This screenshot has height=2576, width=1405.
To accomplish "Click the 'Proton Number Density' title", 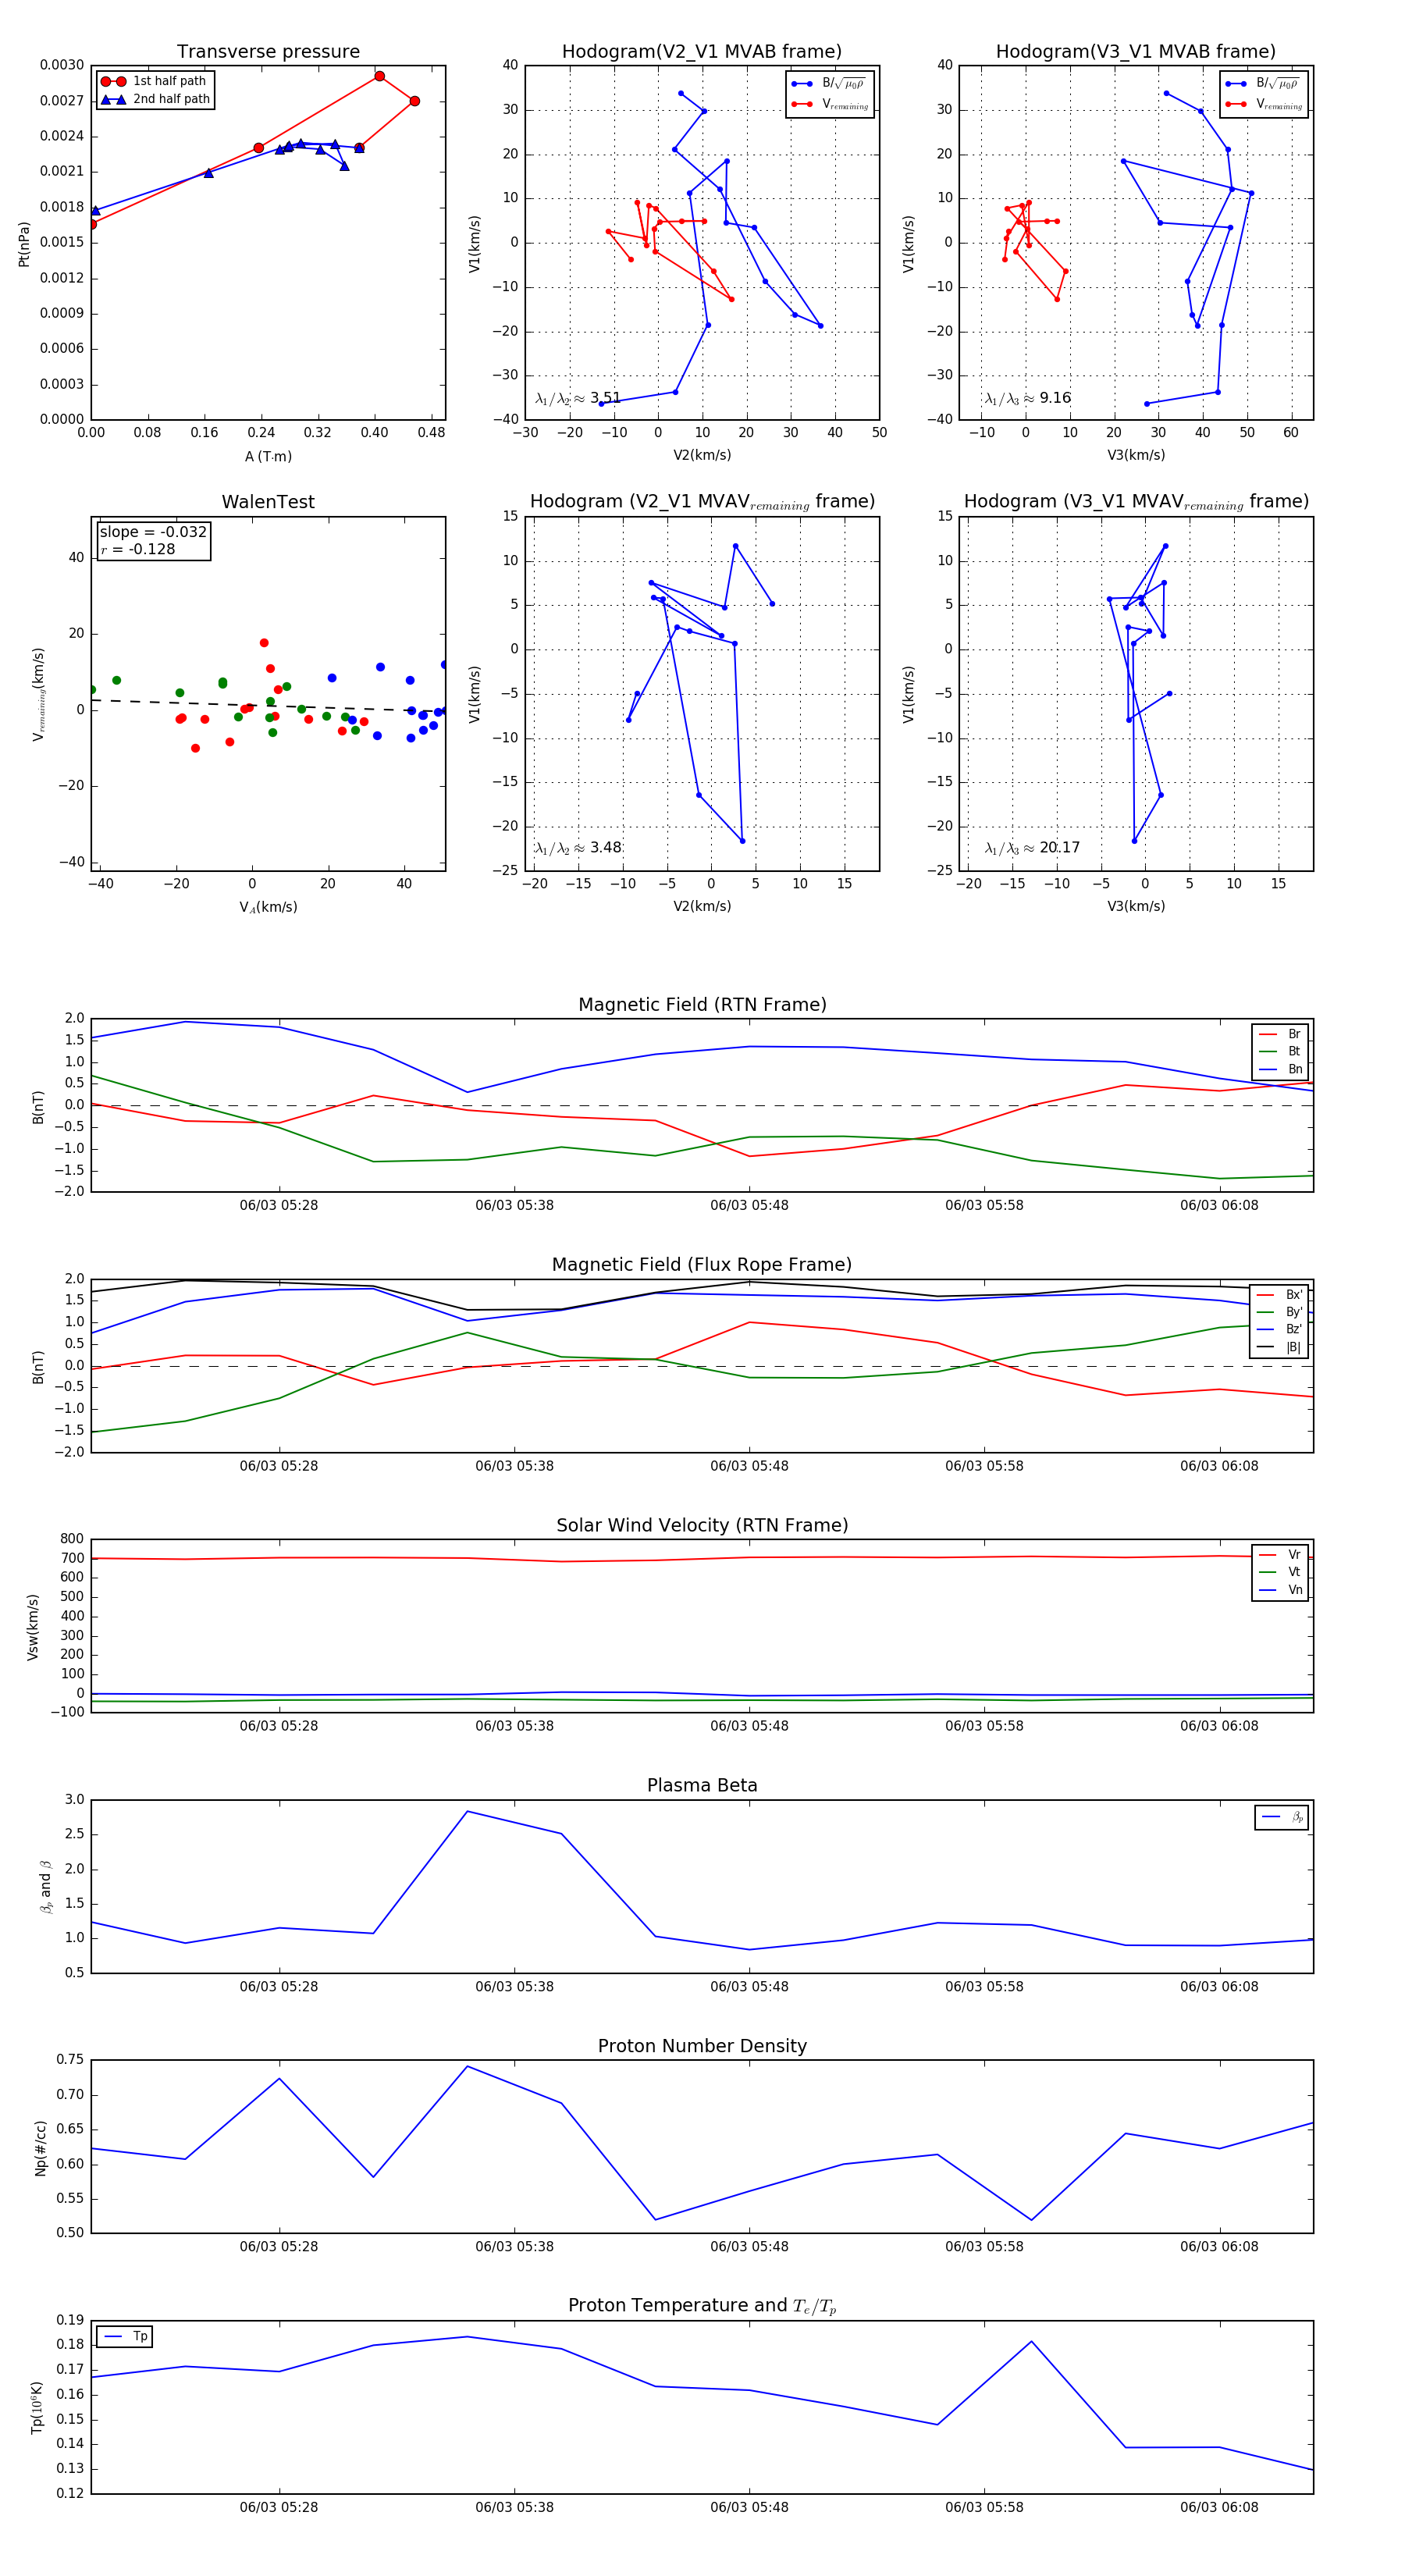I will [x=702, y=2046].
